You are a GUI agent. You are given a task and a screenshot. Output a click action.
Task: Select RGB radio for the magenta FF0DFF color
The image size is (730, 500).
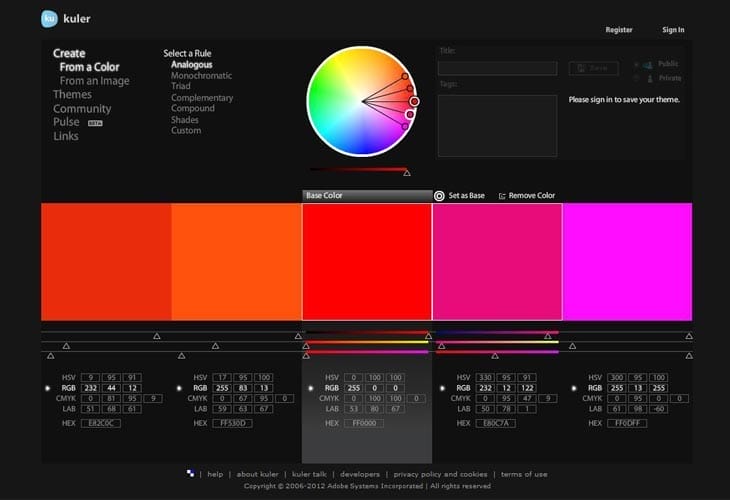pos(571,387)
